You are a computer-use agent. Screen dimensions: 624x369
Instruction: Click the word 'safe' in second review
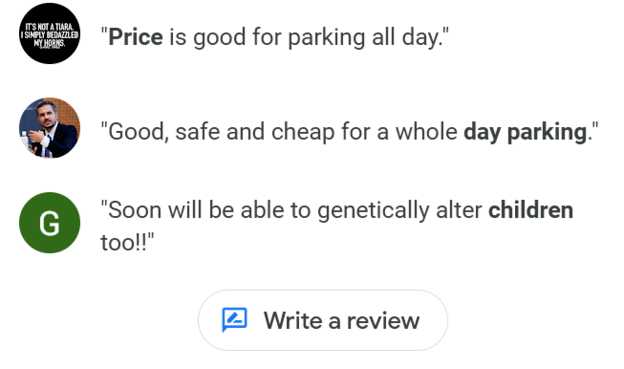197,132
